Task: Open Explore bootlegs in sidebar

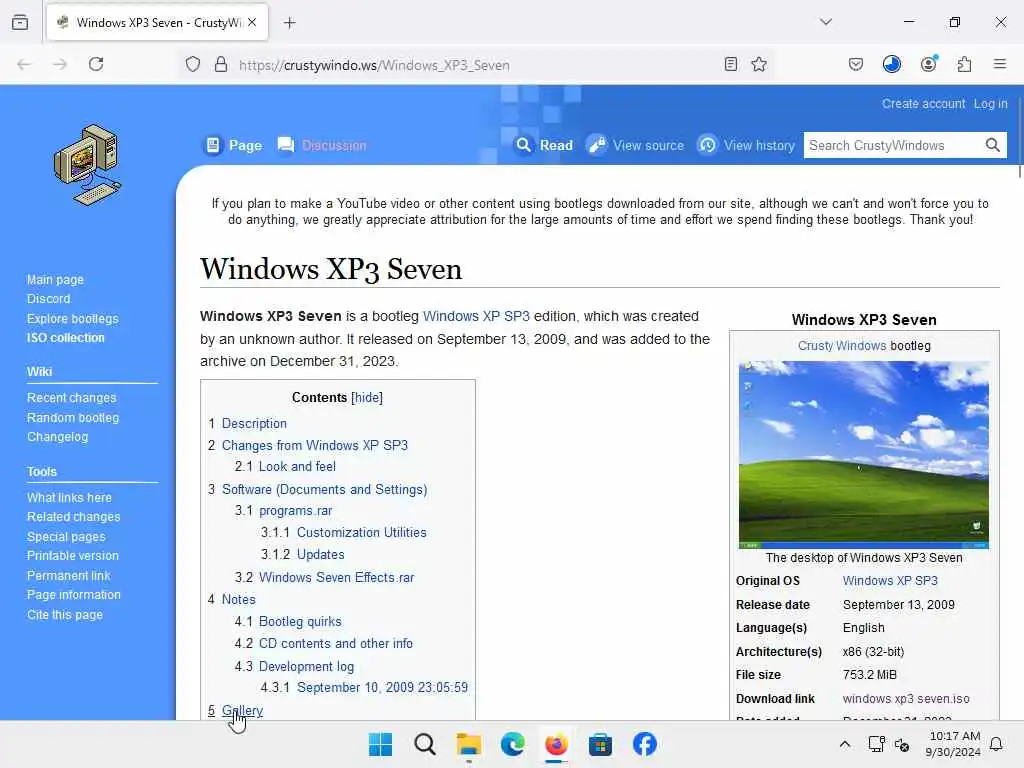Action: tap(72, 319)
